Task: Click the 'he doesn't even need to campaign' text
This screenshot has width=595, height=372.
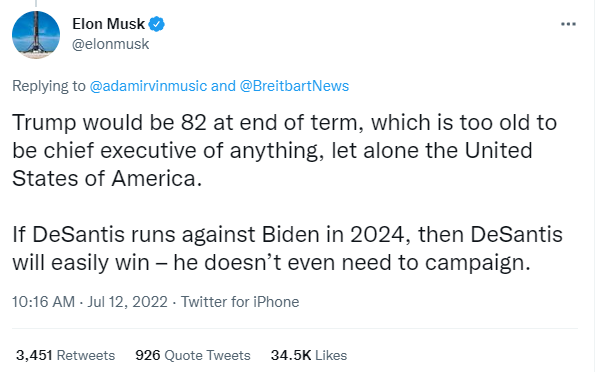Action: tap(352, 263)
